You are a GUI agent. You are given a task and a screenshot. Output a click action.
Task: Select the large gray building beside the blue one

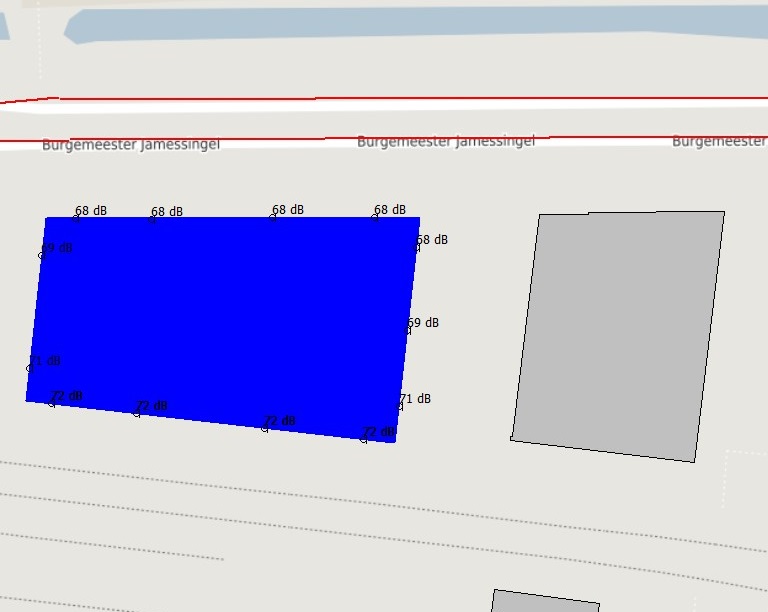pyautogui.click(x=618, y=336)
